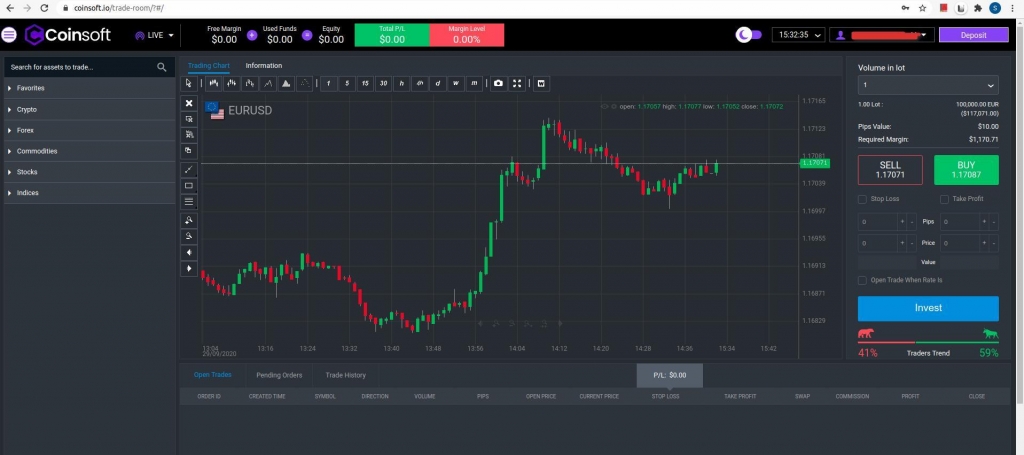The height and width of the screenshot is (455, 1024).
Task: Click equals icon next to Equity
Action: (307, 35)
